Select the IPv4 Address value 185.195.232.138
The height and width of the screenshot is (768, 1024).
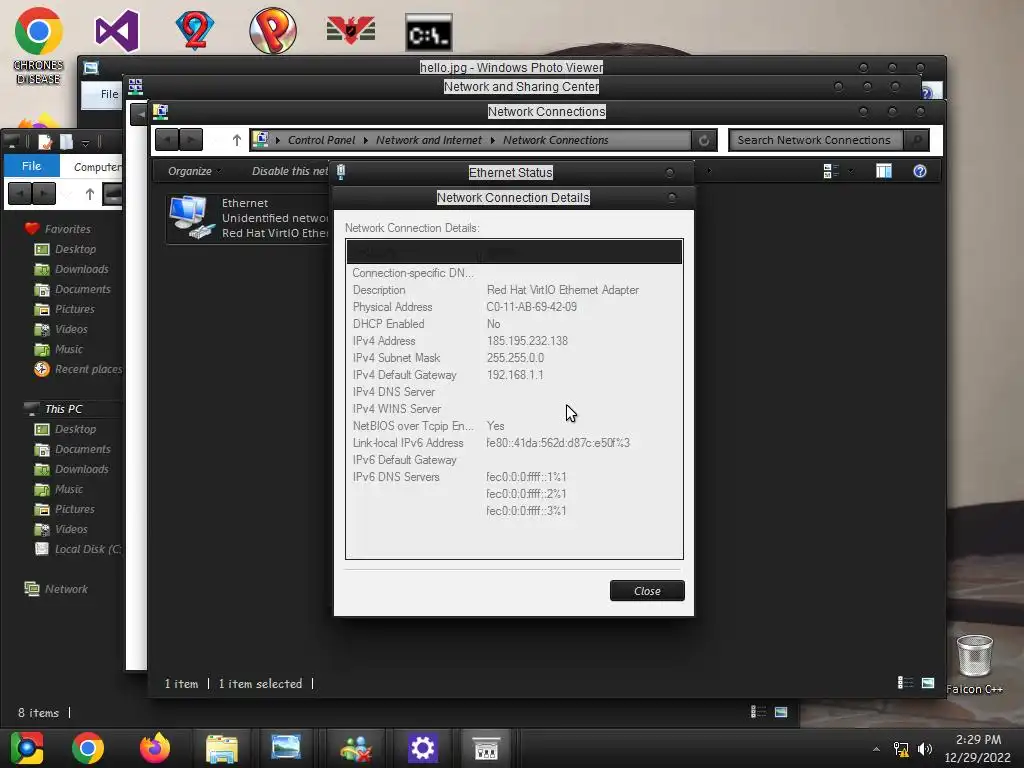coord(527,341)
